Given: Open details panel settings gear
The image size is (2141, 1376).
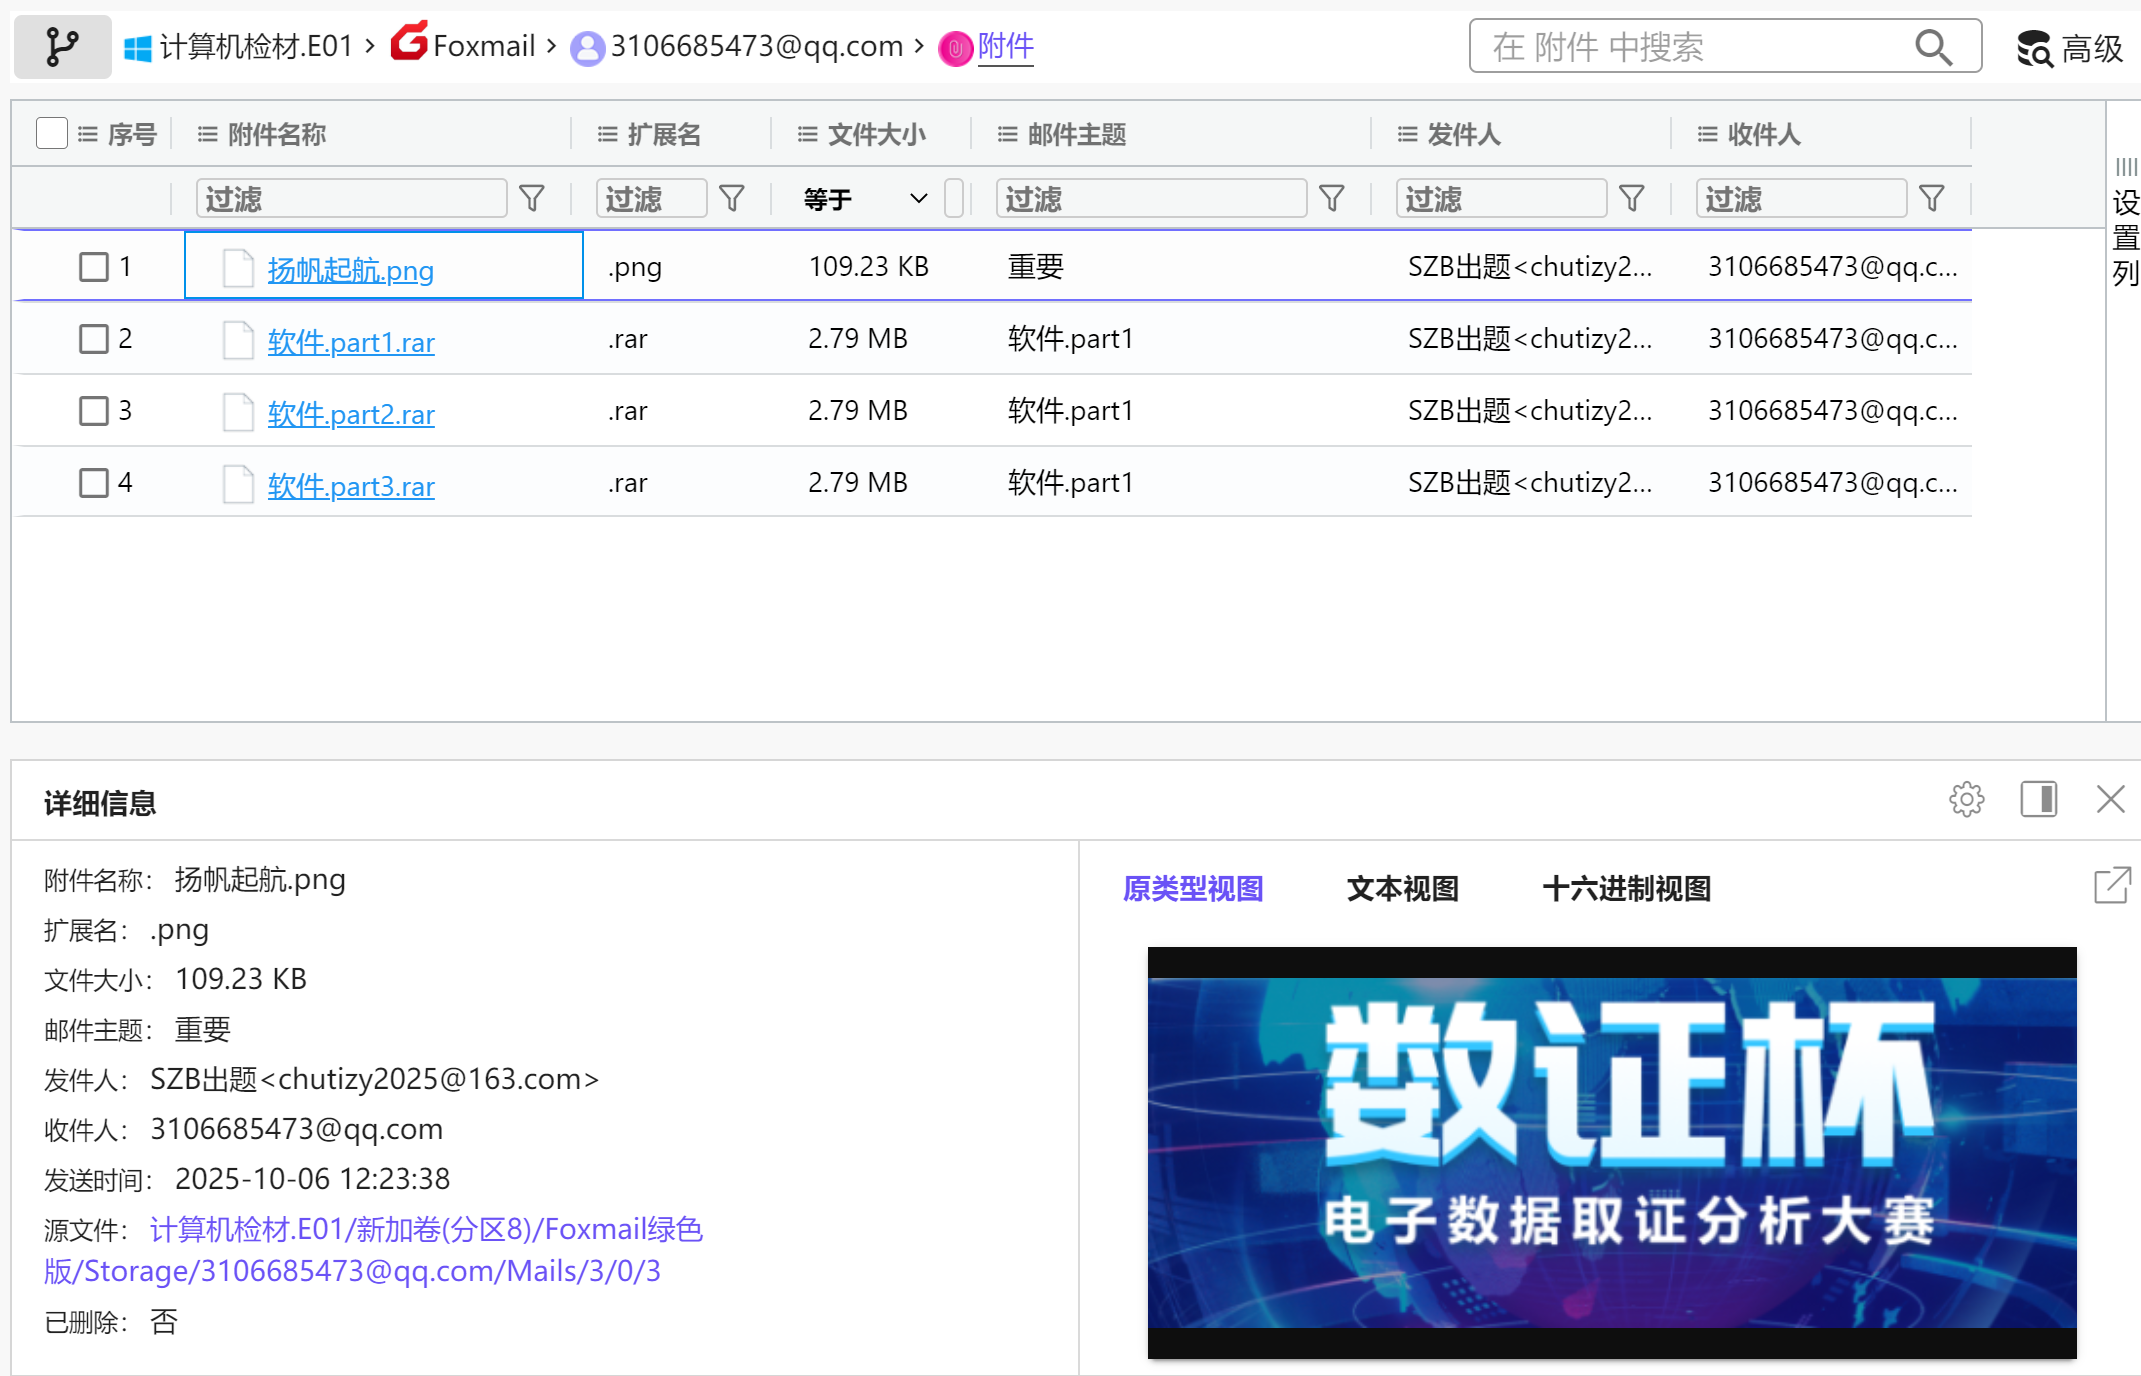Looking at the screenshot, I should (1966, 799).
